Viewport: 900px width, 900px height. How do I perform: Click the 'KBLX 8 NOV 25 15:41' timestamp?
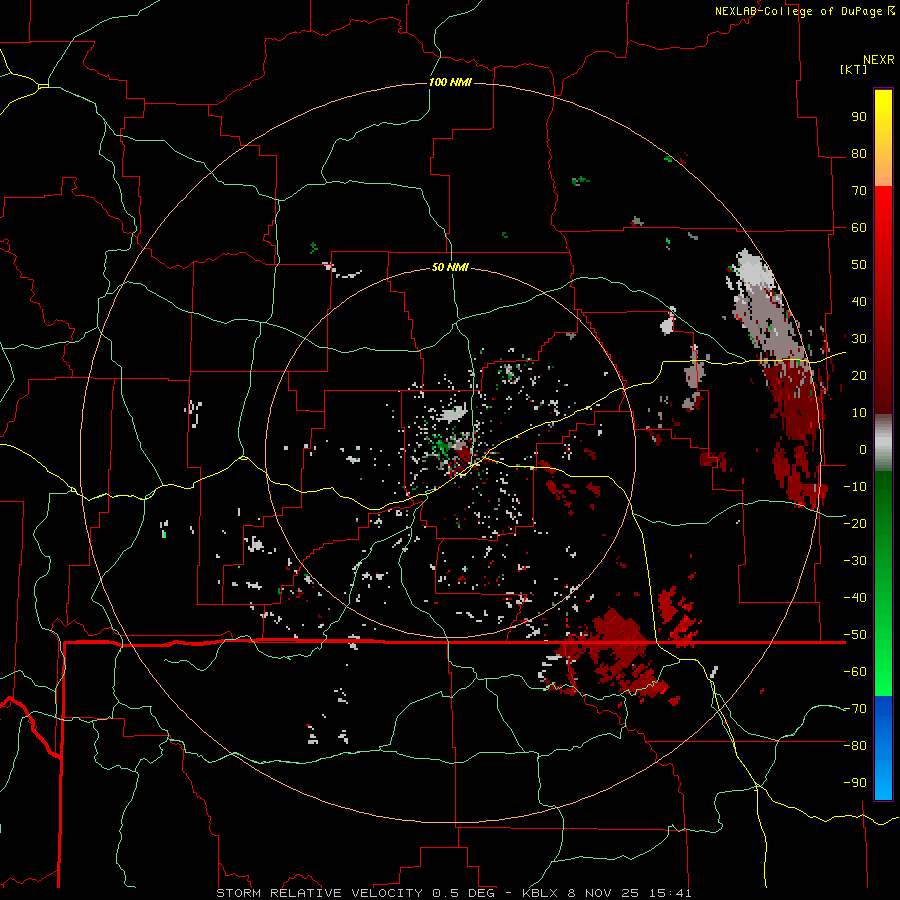point(607,893)
